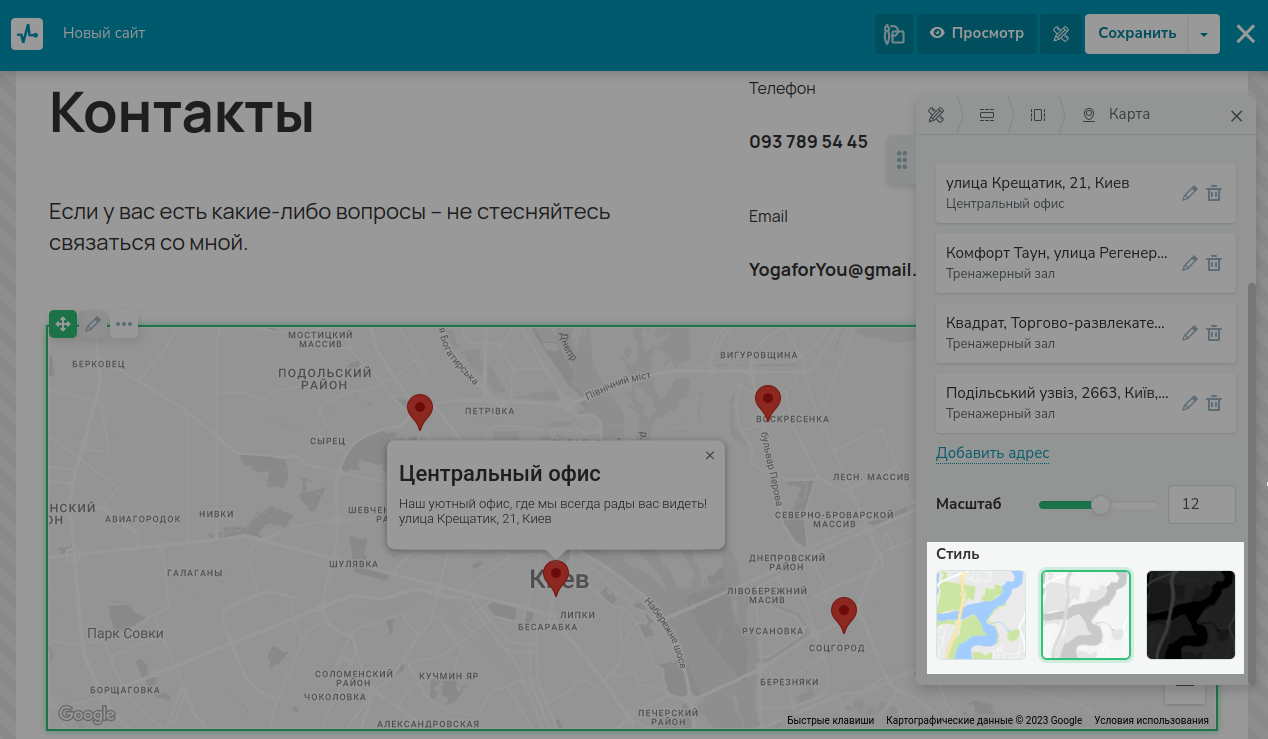Click the site logo icon in header
Viewport: 1268px width, 739px height.
27,34
